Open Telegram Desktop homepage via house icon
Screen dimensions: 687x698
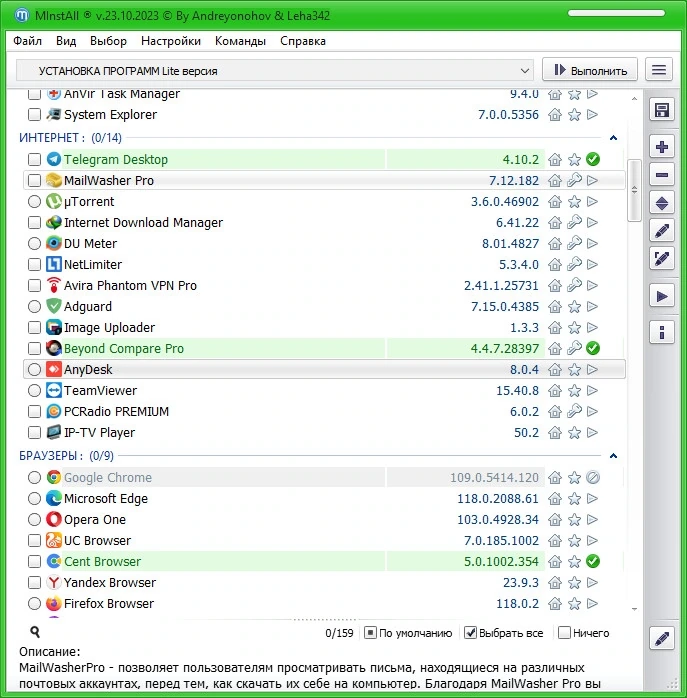click(x=555, y=159)
